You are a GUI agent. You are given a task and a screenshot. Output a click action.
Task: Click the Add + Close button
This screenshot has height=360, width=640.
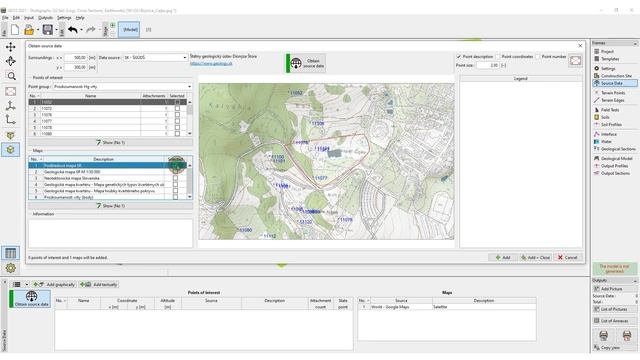535,258
